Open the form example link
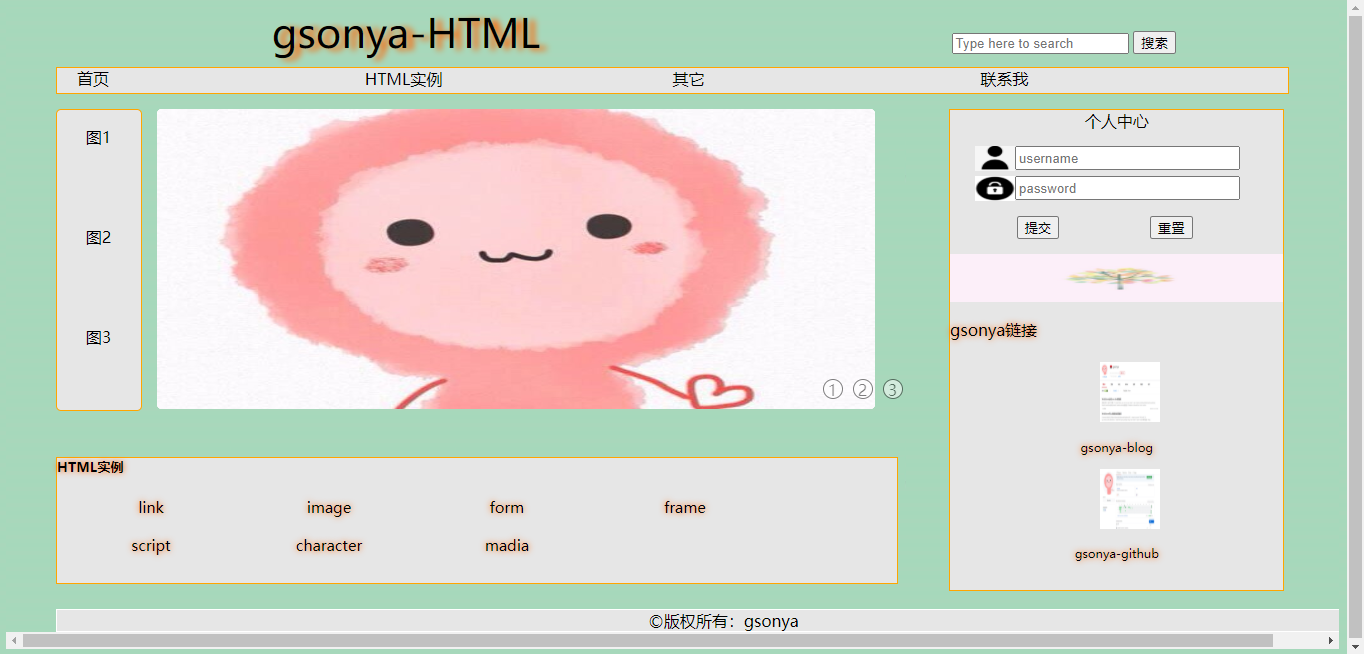 (x=506, y=507)
